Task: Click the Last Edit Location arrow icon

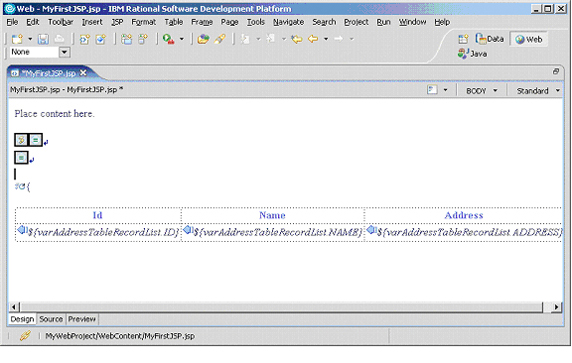Action: (x=297, y=39)
